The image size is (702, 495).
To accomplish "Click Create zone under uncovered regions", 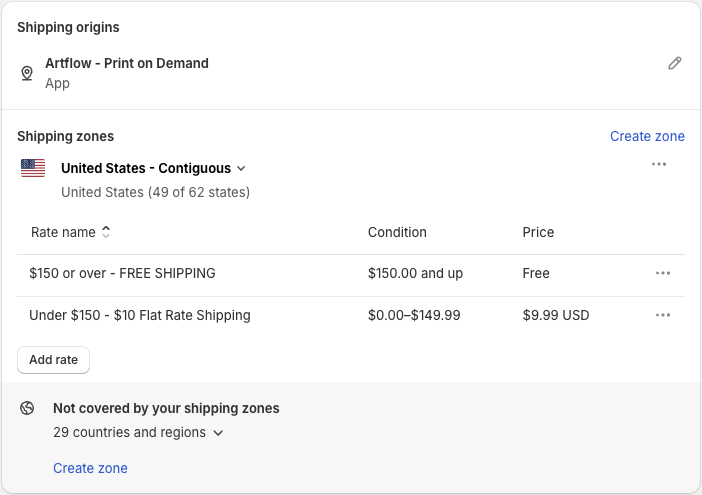I will [90, 468].
